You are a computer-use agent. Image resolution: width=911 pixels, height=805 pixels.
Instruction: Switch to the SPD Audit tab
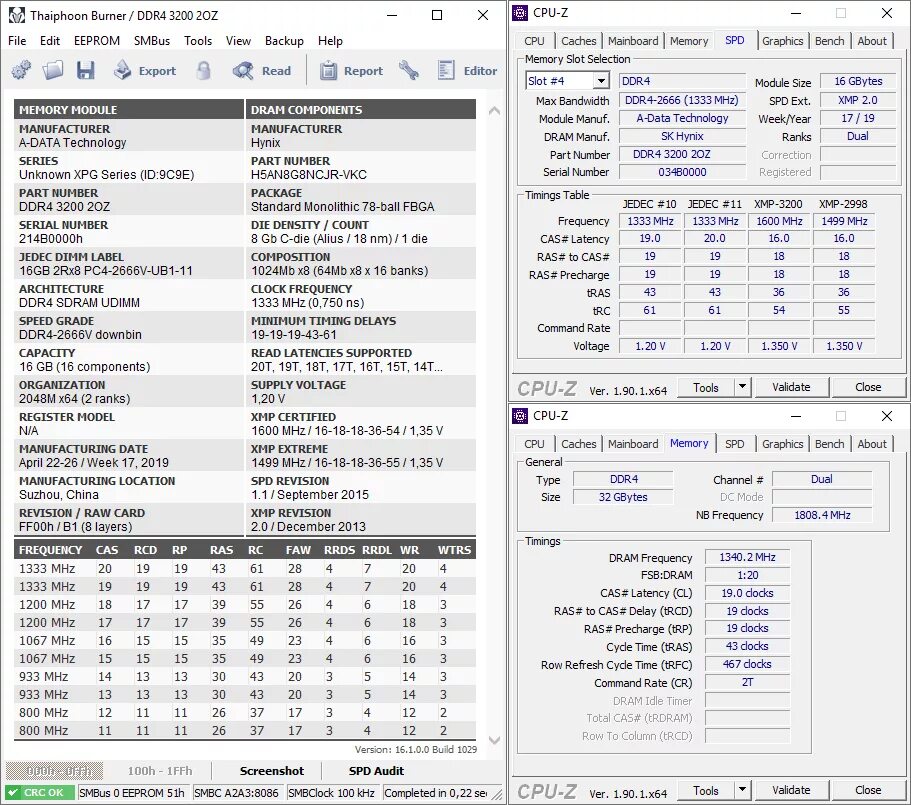[x=376, y=771]
